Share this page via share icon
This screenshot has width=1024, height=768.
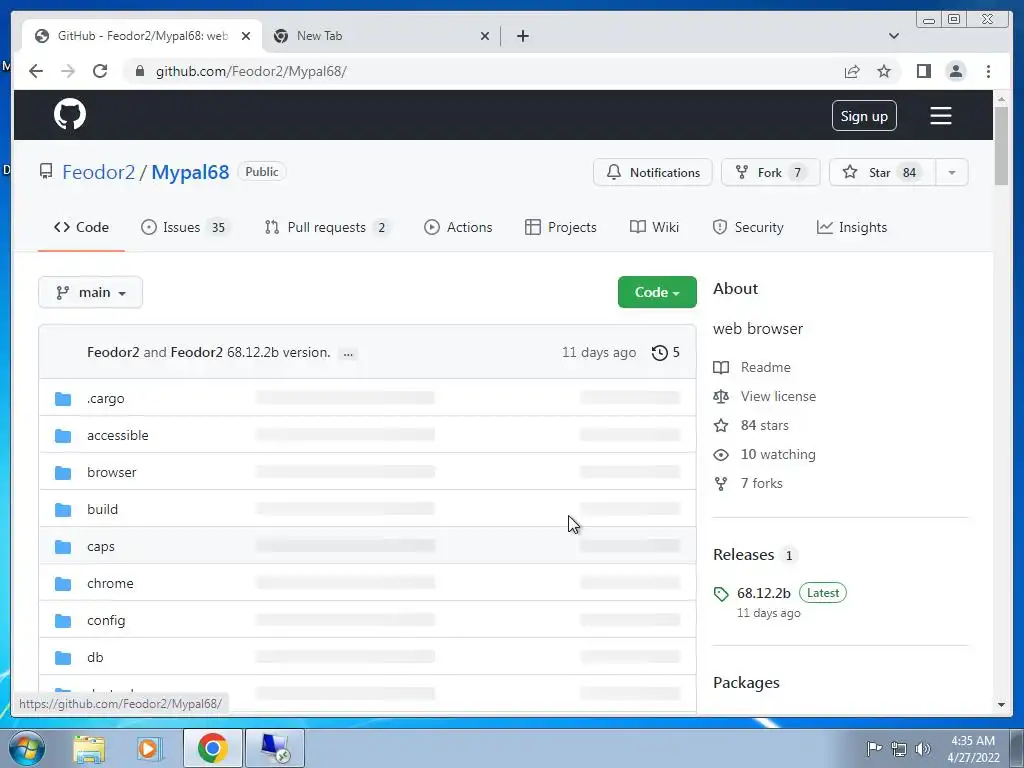click(x=852, y=71)
